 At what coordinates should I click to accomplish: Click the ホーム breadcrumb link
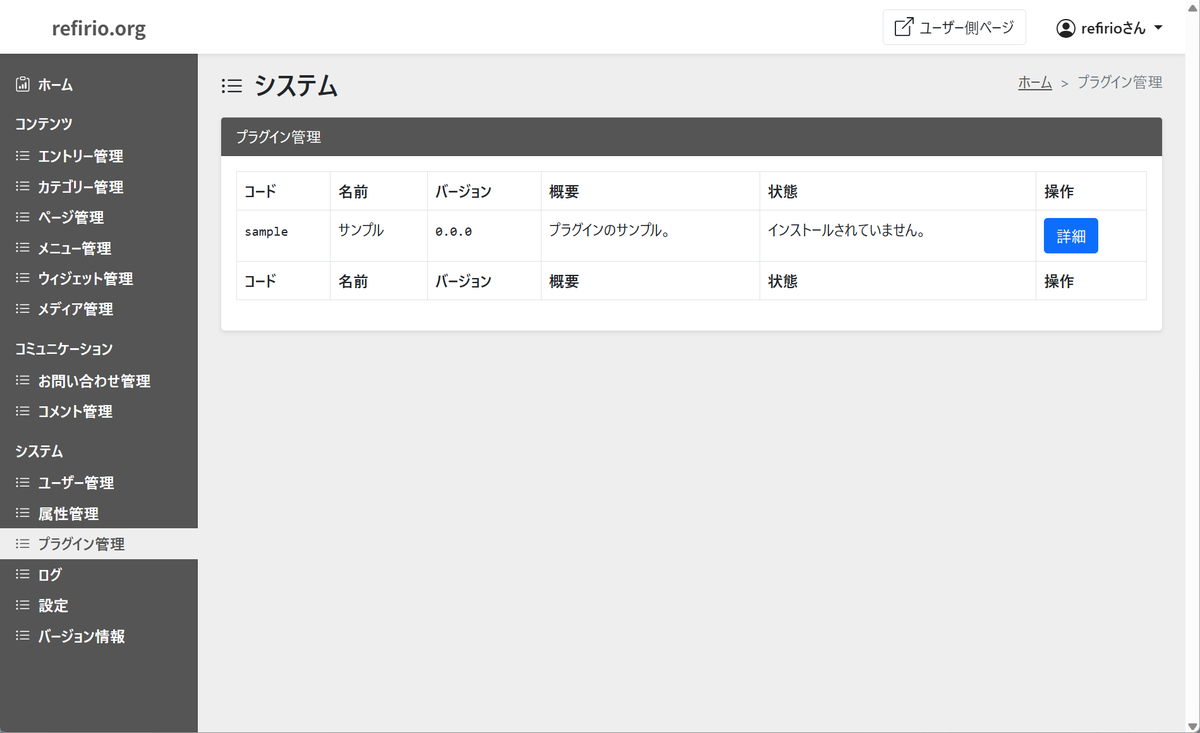click(x=1035, y=82)
